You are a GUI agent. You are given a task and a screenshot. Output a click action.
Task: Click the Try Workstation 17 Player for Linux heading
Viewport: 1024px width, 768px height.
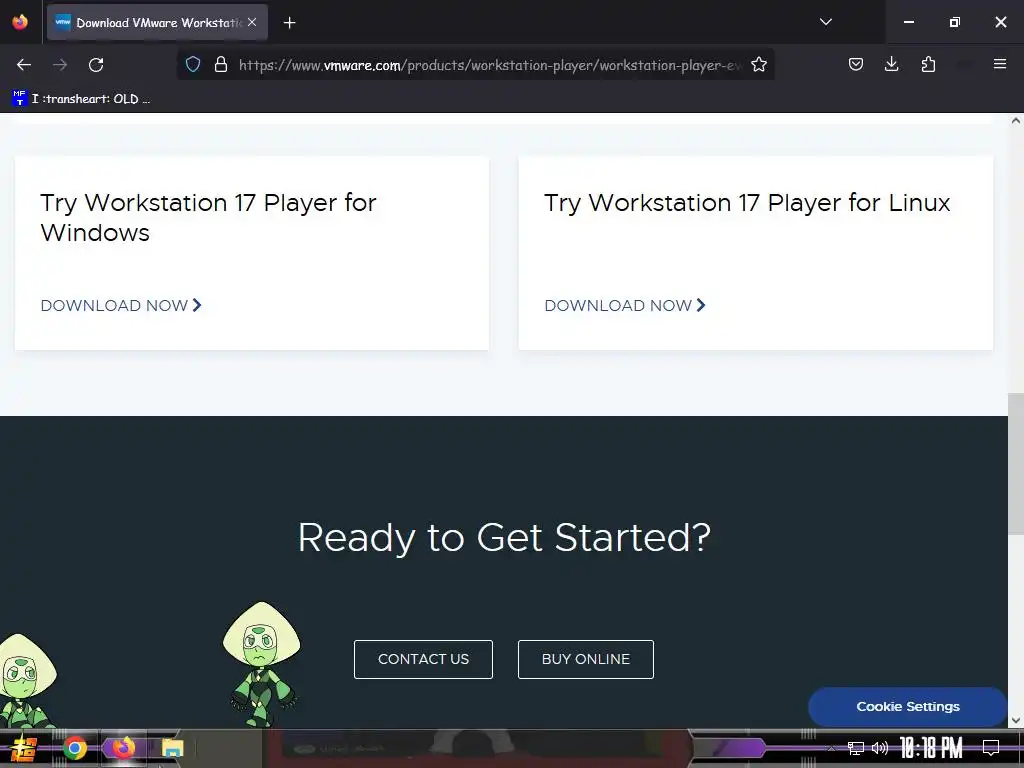pyautogui.click(x=747, y=203)
